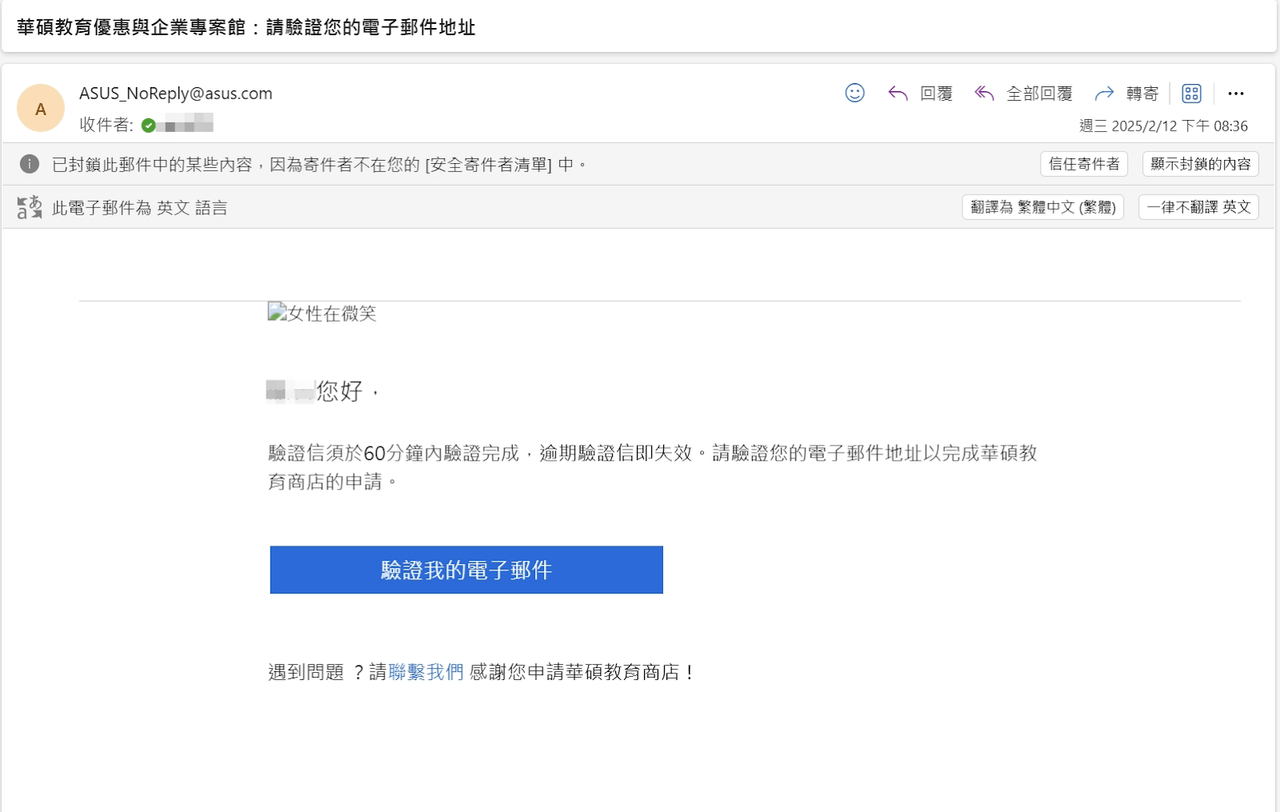
Task: Click the reply-all double arrow icon
Action: coord(984,93)
